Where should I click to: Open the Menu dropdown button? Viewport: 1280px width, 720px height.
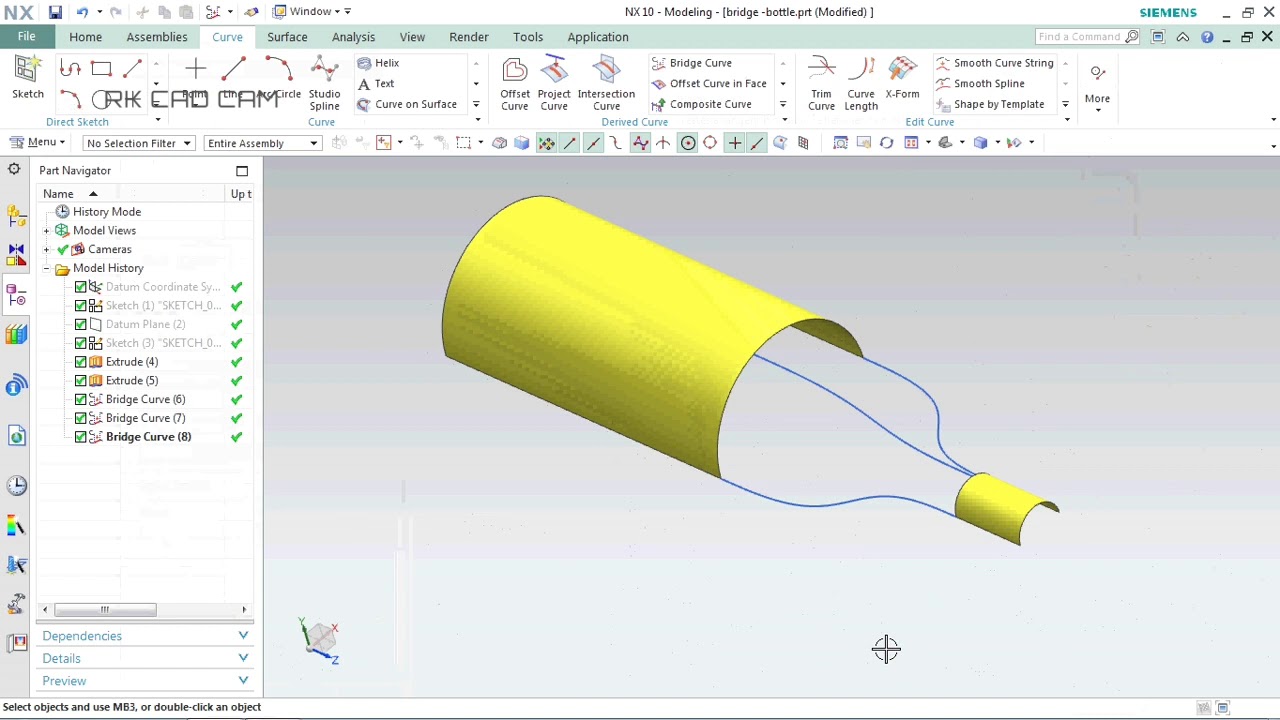pyautogui.click(x=38, y=142)
